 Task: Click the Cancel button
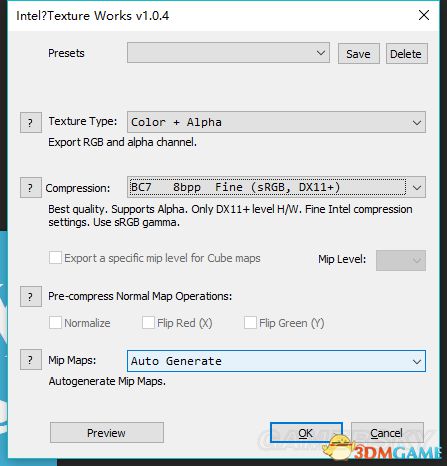point(387,433)
